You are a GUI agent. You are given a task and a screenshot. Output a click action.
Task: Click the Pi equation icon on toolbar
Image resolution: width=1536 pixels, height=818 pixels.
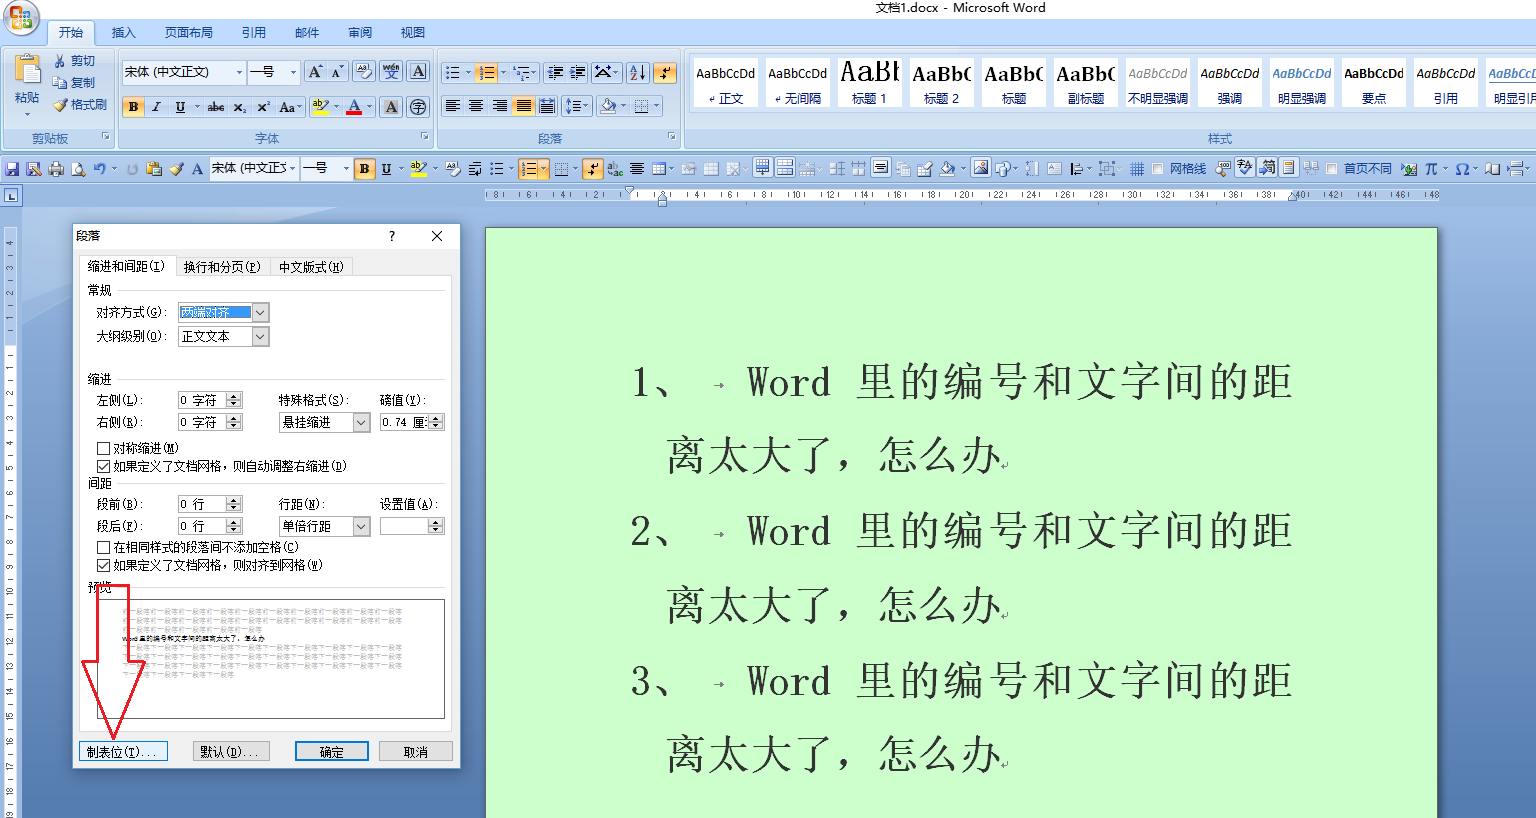(1431, 169)
